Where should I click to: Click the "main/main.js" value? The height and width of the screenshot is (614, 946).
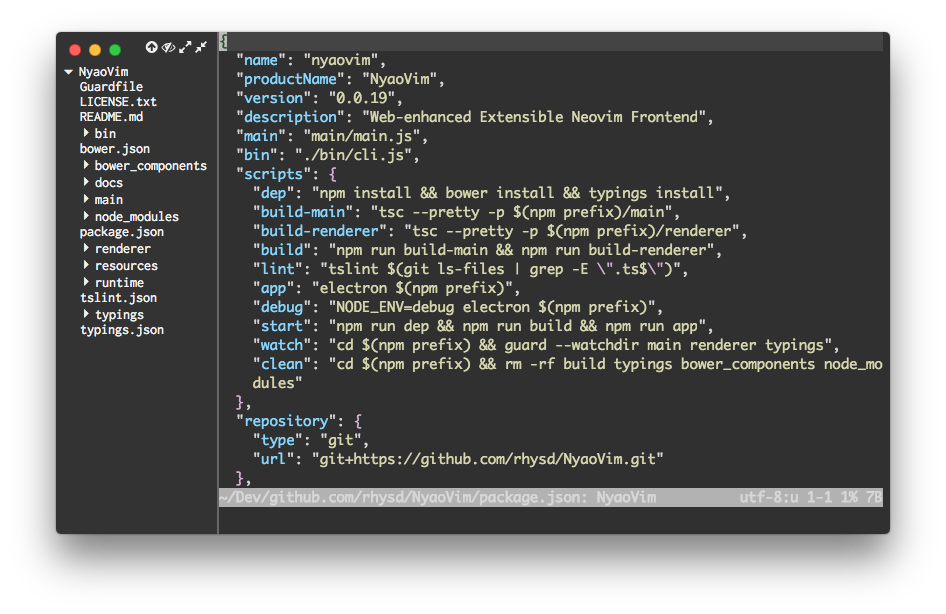pyautogui.click(x=361, y=136)
